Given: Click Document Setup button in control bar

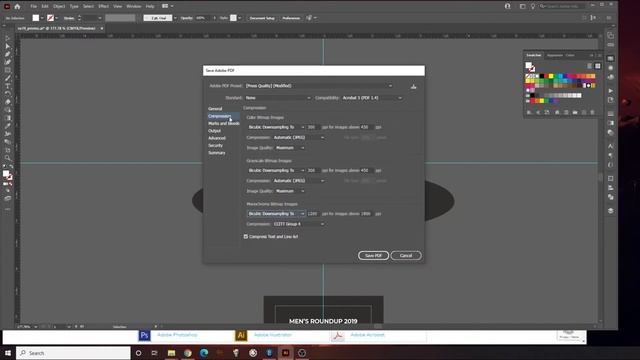Looking at the screenshot, I should click(x=262, y=18).
